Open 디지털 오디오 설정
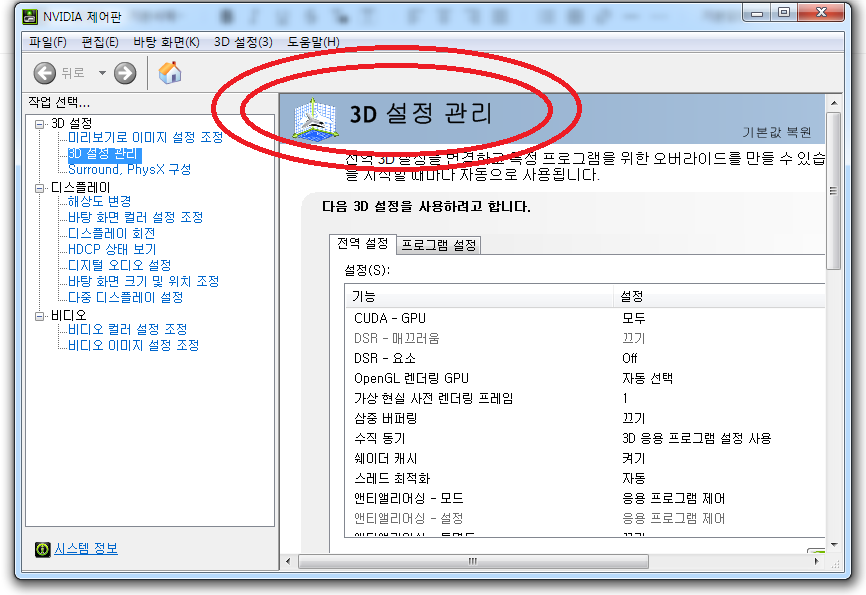The width and height of the screenshot is (866, 595). click(x=119, y=265)
